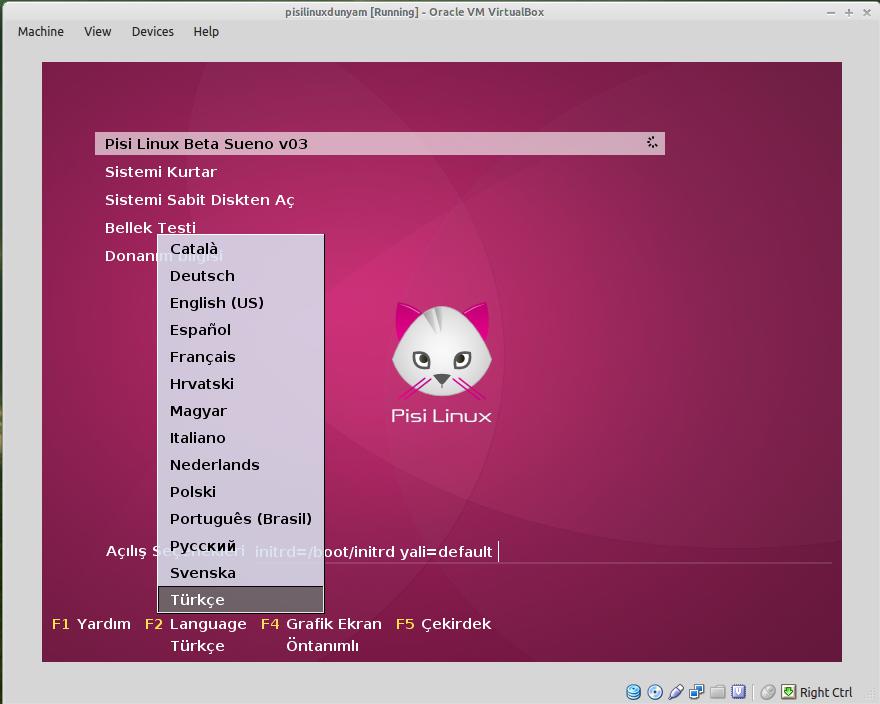Choose Sistemi Kurtar from the boot menu
880x704 pixels.
(x=161, y=171)
